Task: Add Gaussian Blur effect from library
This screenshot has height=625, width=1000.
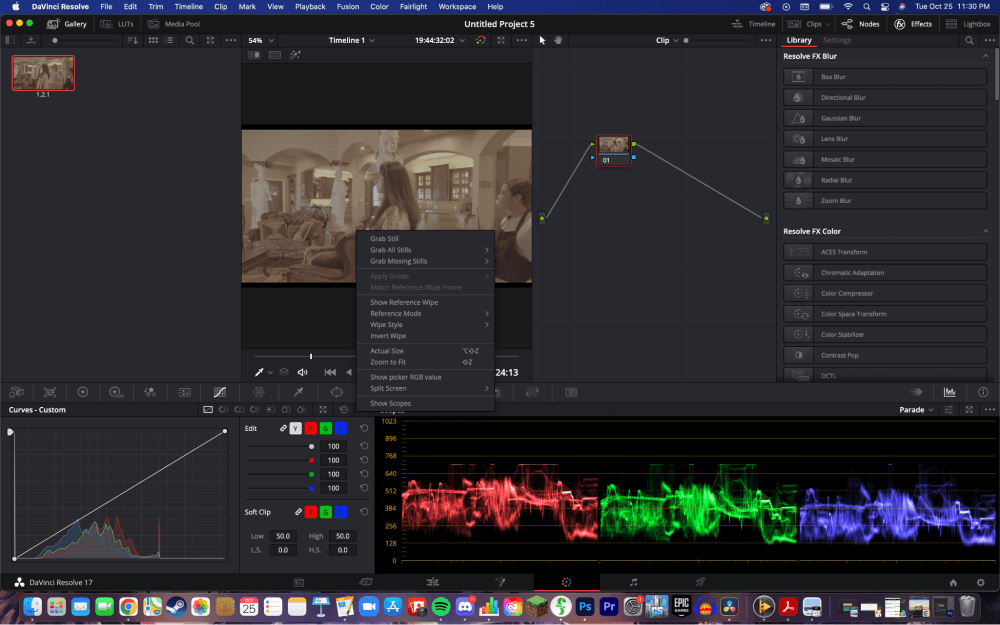Action: 841,118
